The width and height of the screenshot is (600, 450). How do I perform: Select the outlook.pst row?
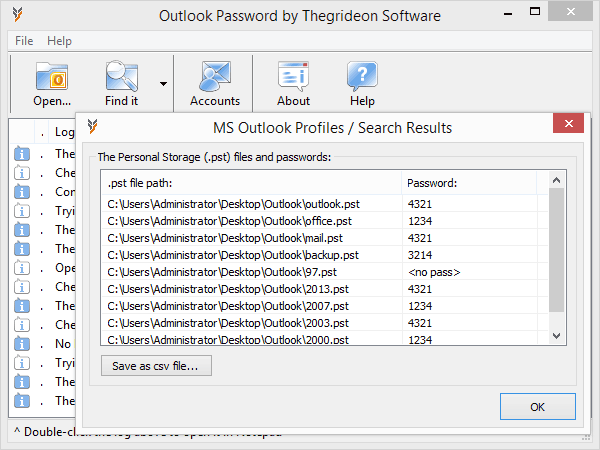point(324,204)
